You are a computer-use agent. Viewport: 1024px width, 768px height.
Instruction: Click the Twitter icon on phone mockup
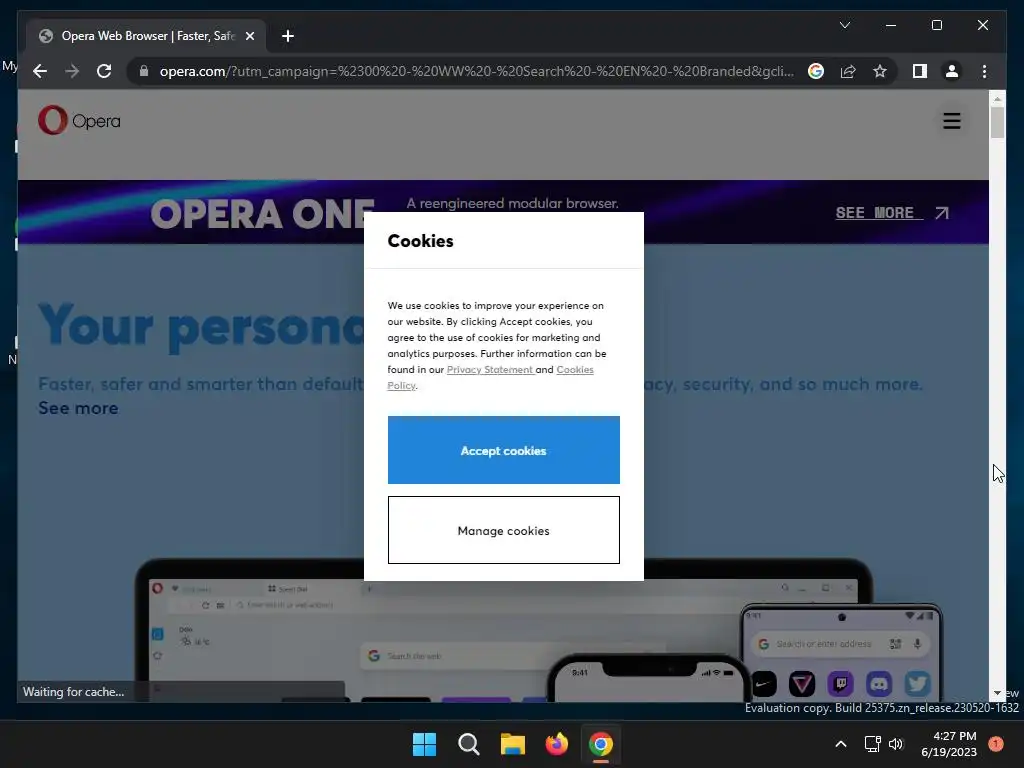point(917,684)
